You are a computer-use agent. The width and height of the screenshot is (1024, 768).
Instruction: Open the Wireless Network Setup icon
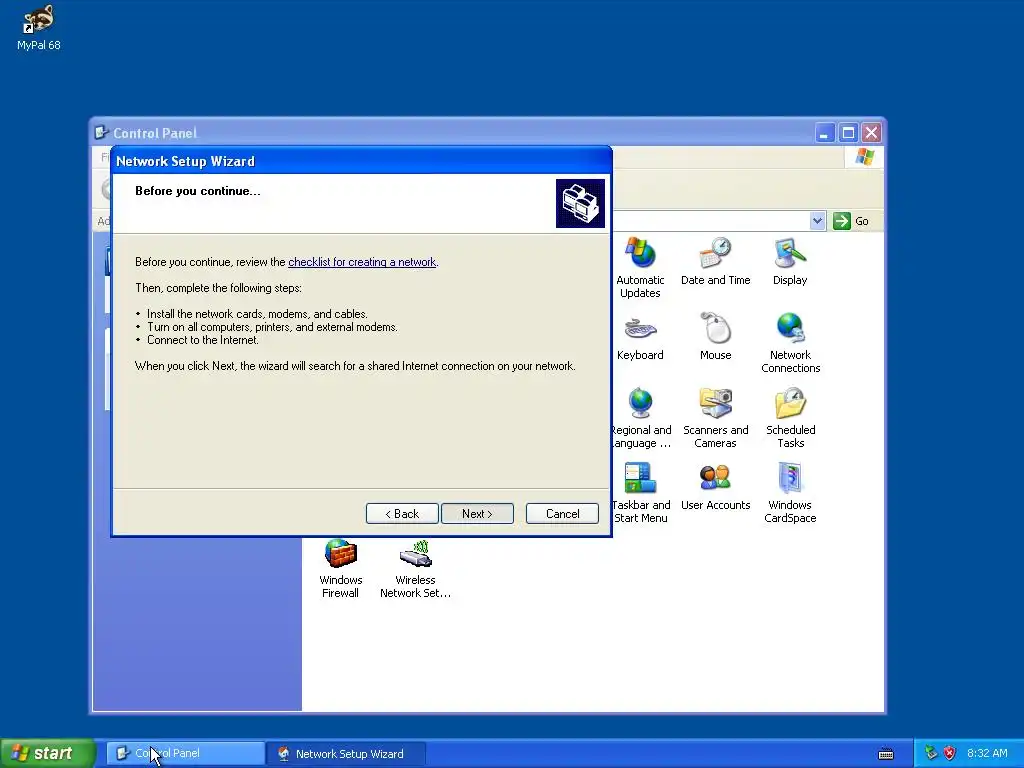tap(415, 568)
